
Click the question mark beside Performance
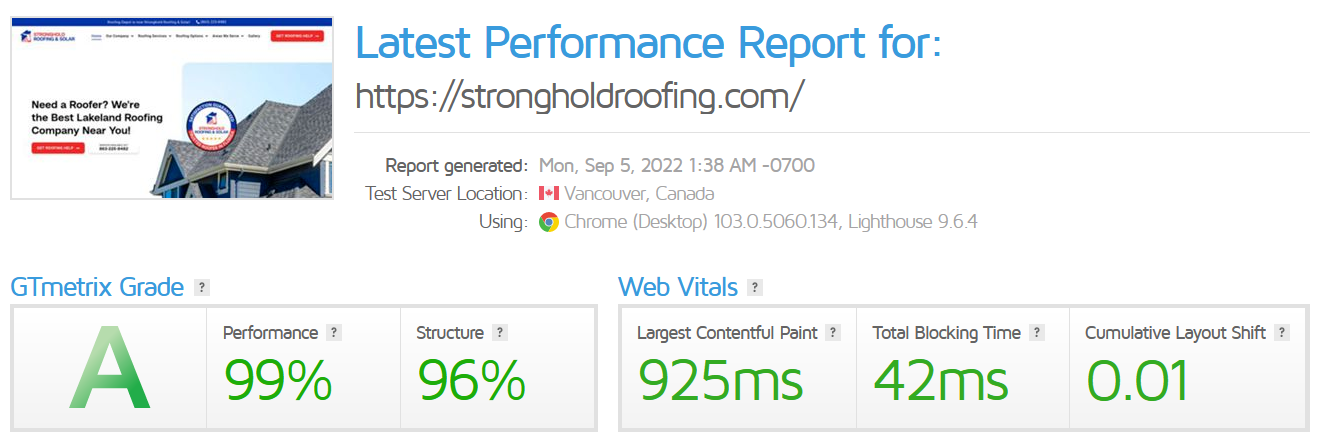tap(334, 333)
